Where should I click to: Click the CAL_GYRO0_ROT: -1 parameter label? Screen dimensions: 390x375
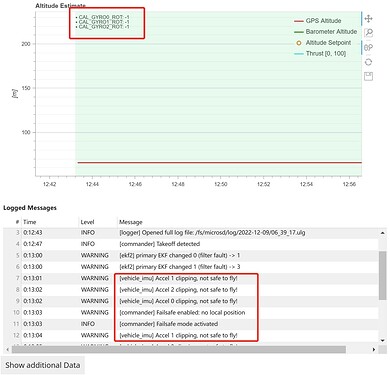click(x=104, y=17)
